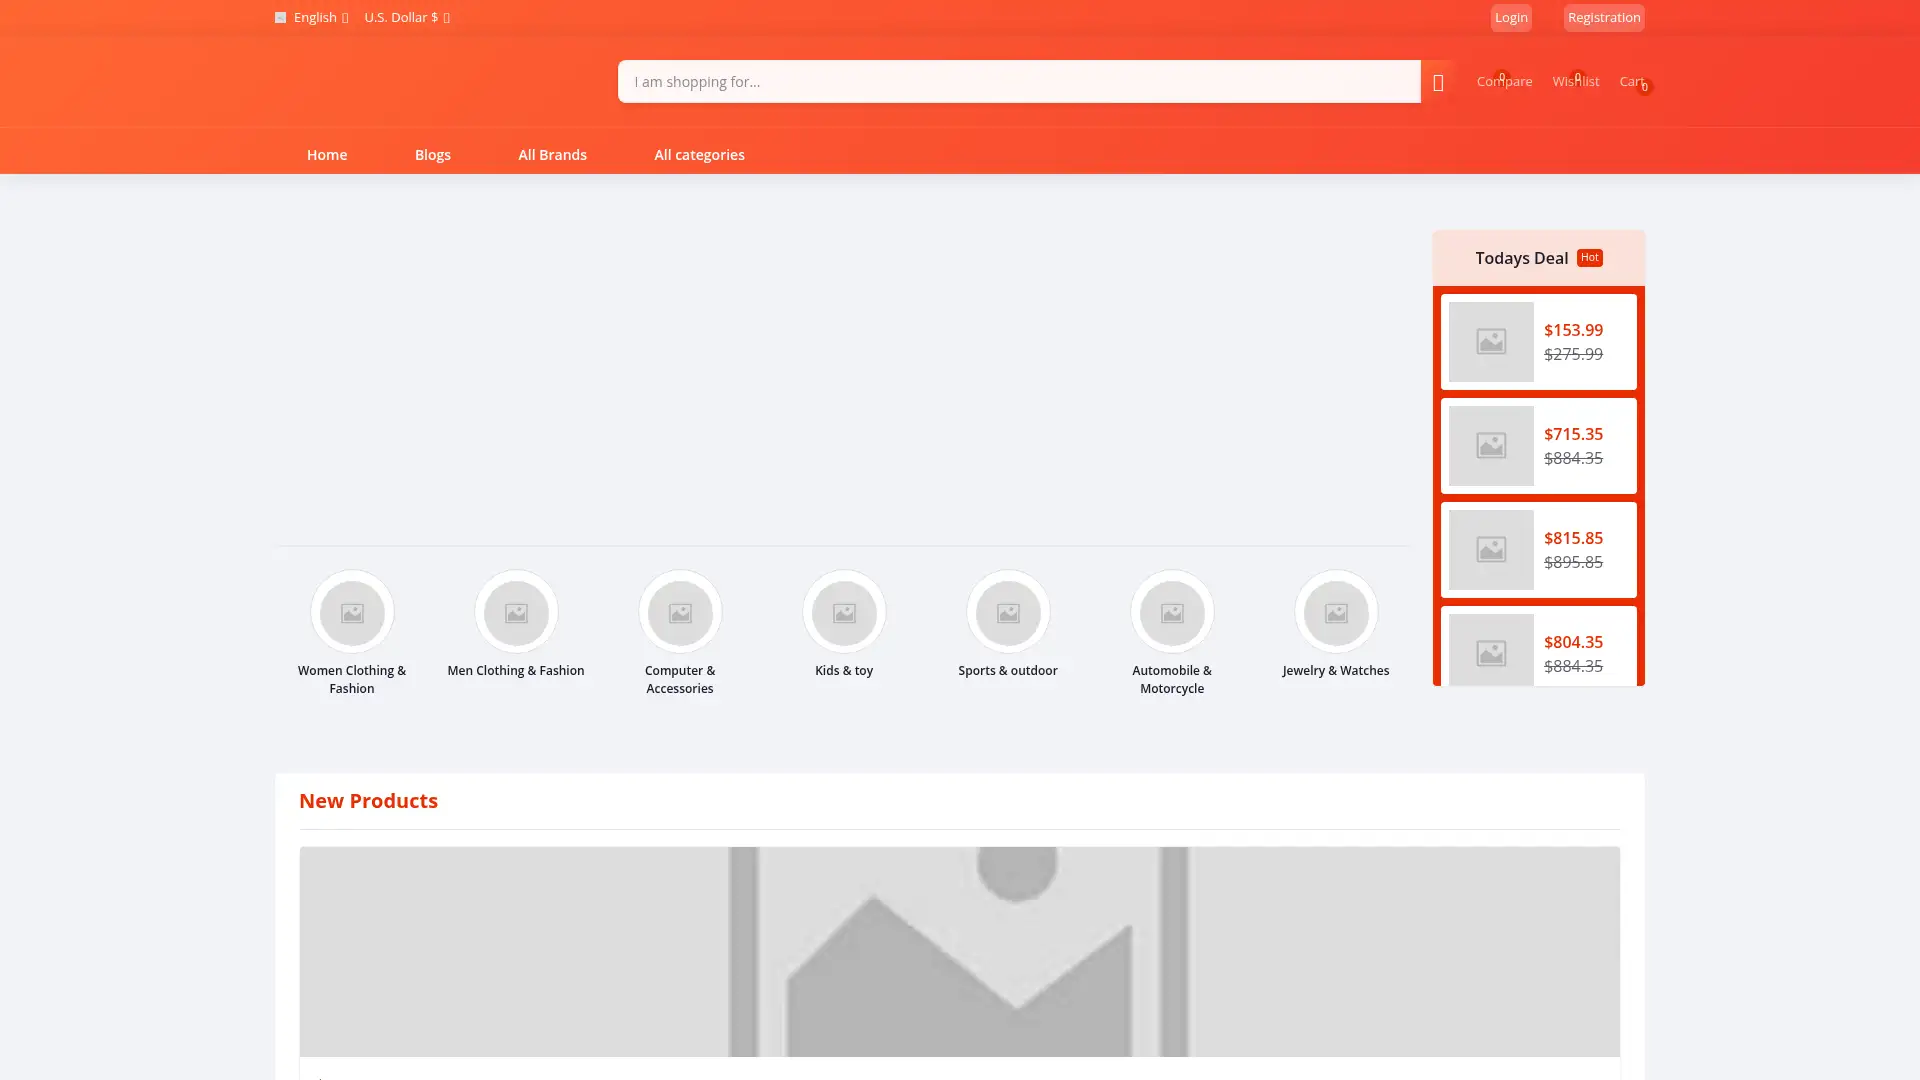Select the Automobile & Motorcycle category icon
This screenshot has height=1080, width=1920.
coord(1172,612)
